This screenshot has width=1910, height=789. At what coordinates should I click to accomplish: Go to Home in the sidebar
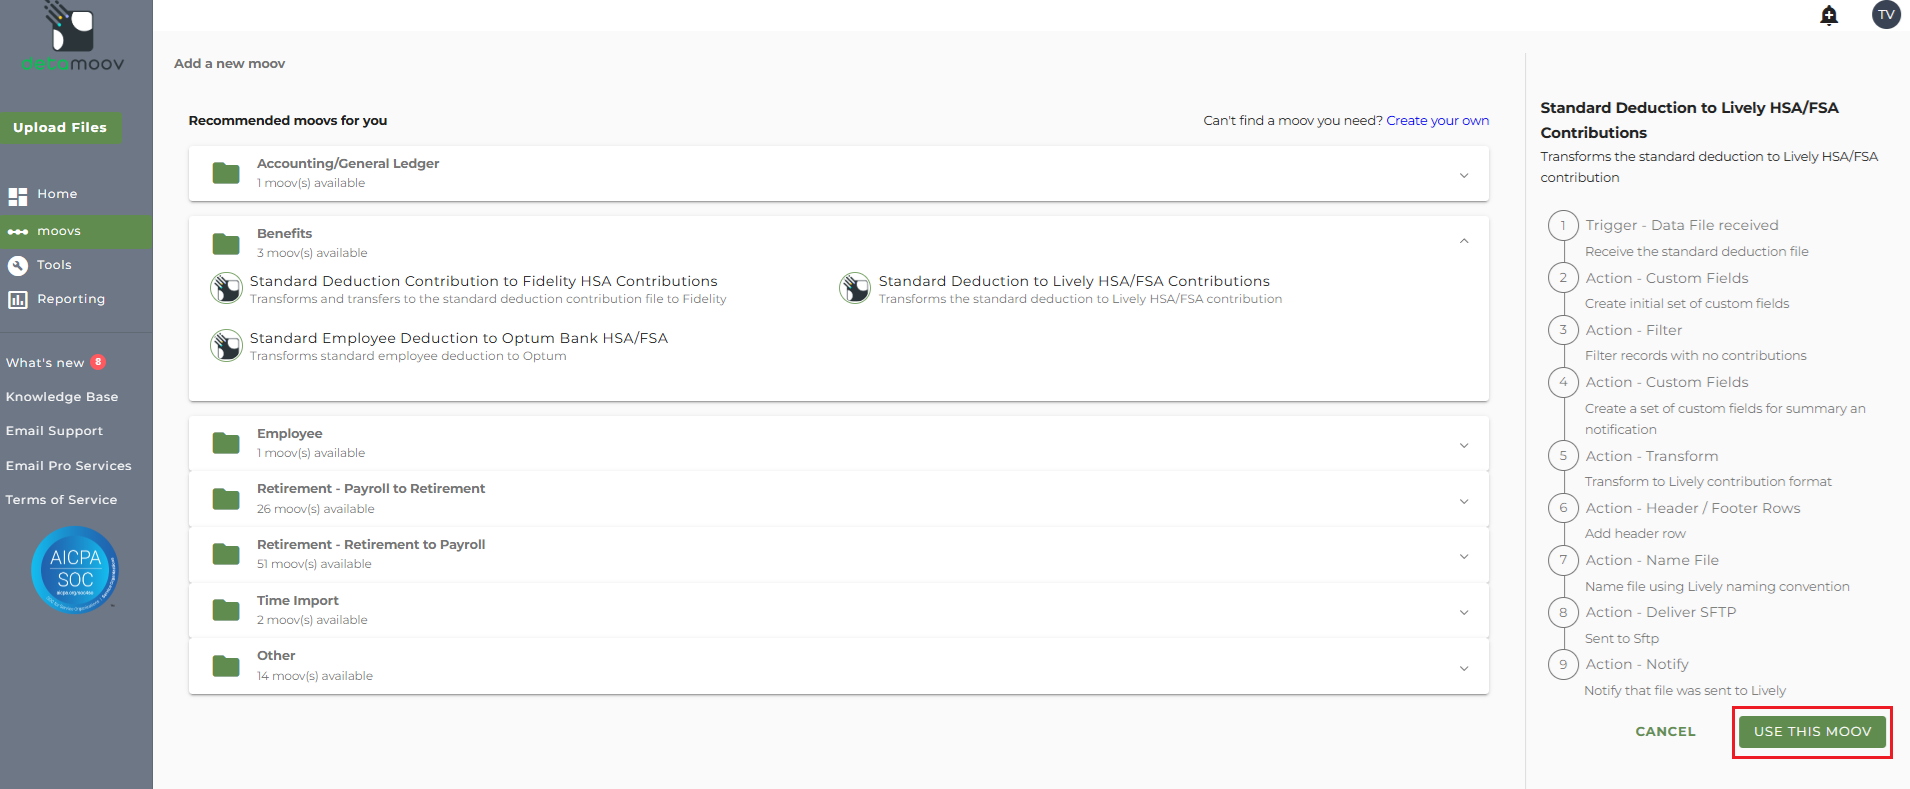pos(57,194)
